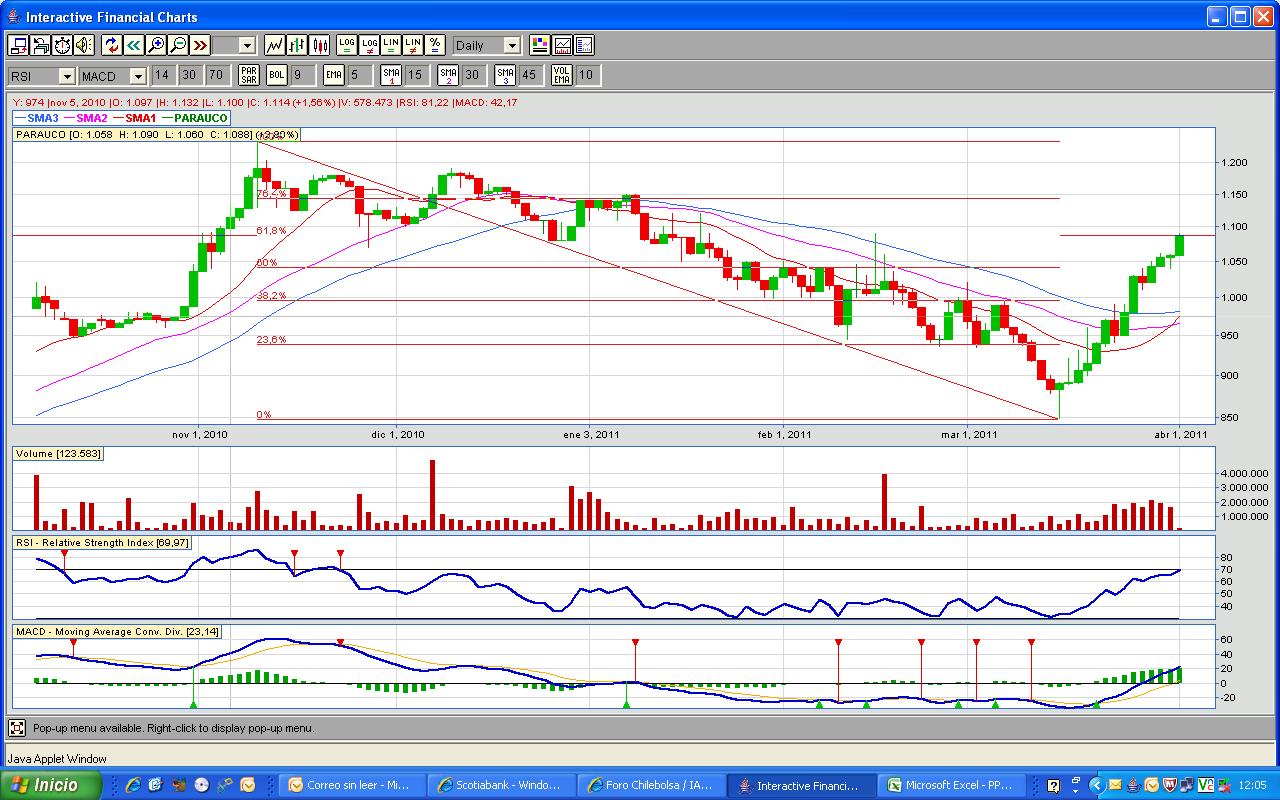Viewport: 1280px width, 800px height.
Task: Click the zoom out magnifier icon
Action: click(x=178, y=45)
